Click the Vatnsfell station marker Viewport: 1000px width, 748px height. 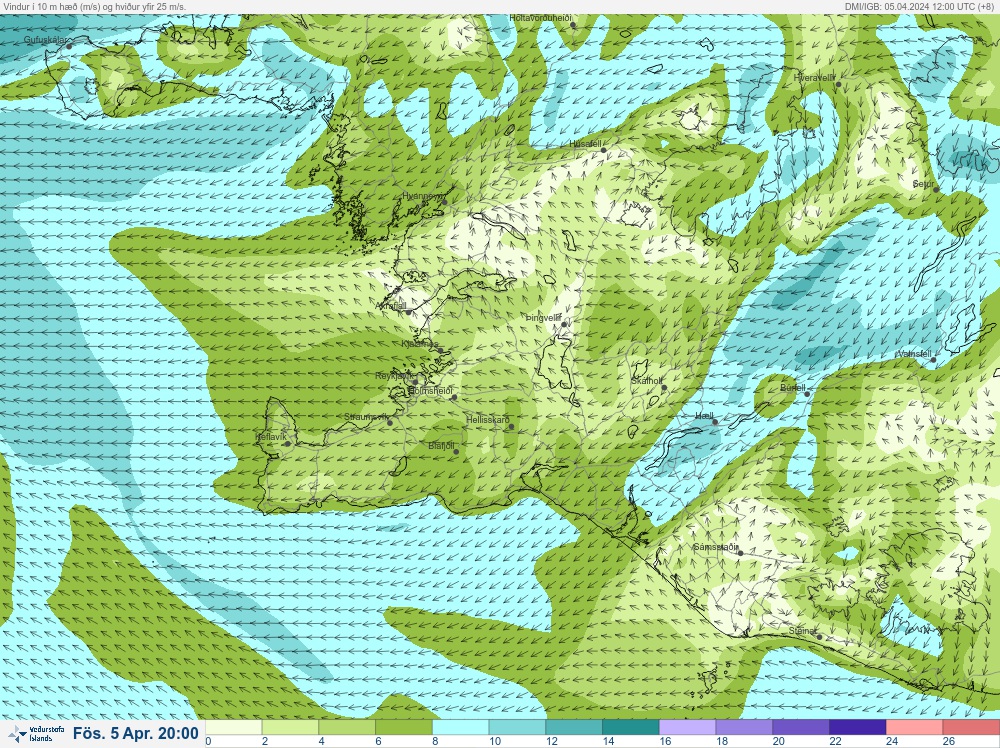(x=933, y=360)
